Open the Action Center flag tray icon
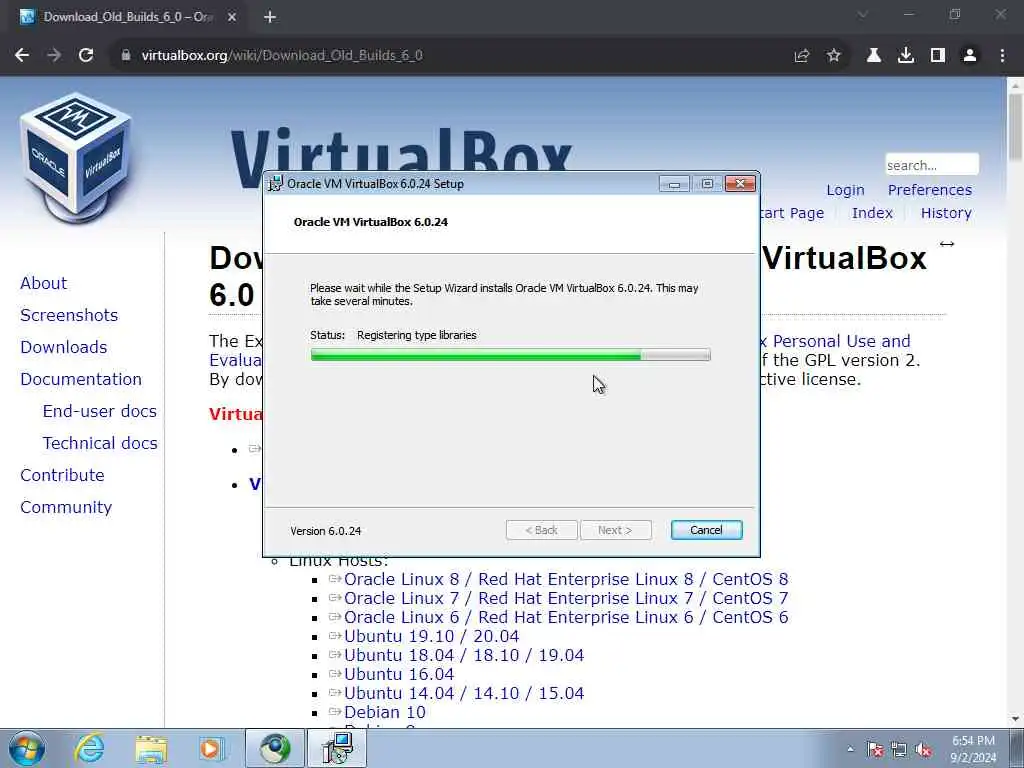Viewport: 1024px width, 768px height. click(874, 750)
